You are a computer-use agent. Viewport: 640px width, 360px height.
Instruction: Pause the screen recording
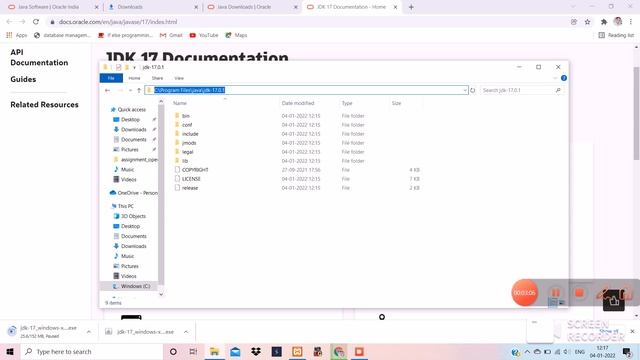(x=556, y=293)
